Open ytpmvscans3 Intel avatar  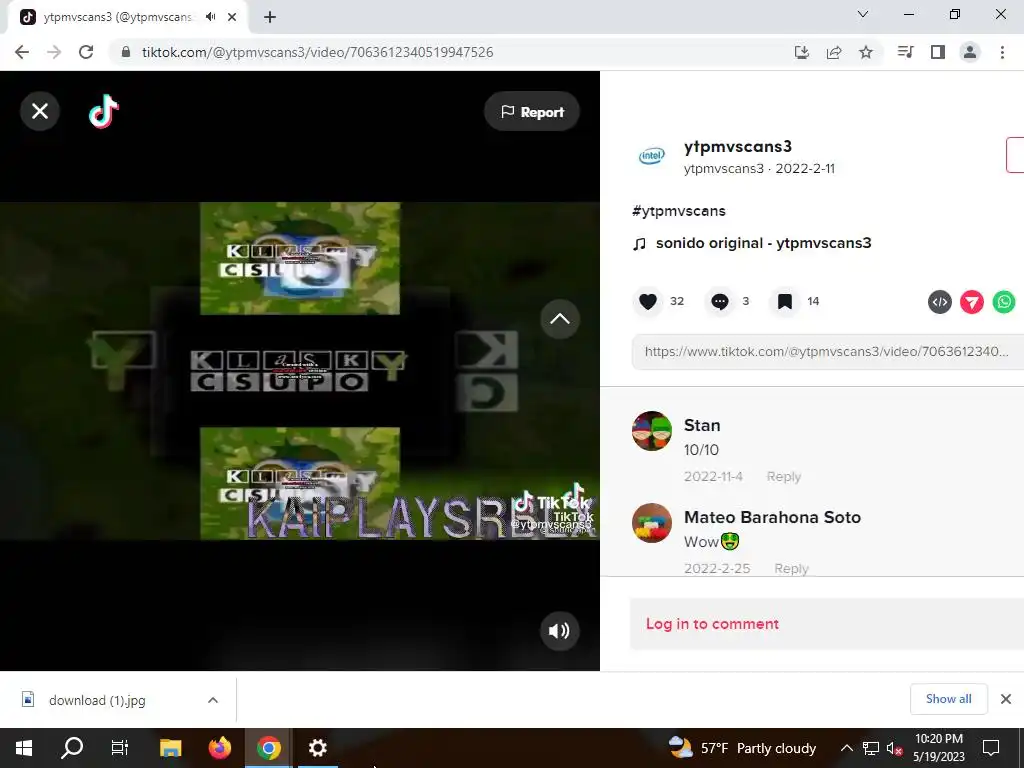coord(651,155)
